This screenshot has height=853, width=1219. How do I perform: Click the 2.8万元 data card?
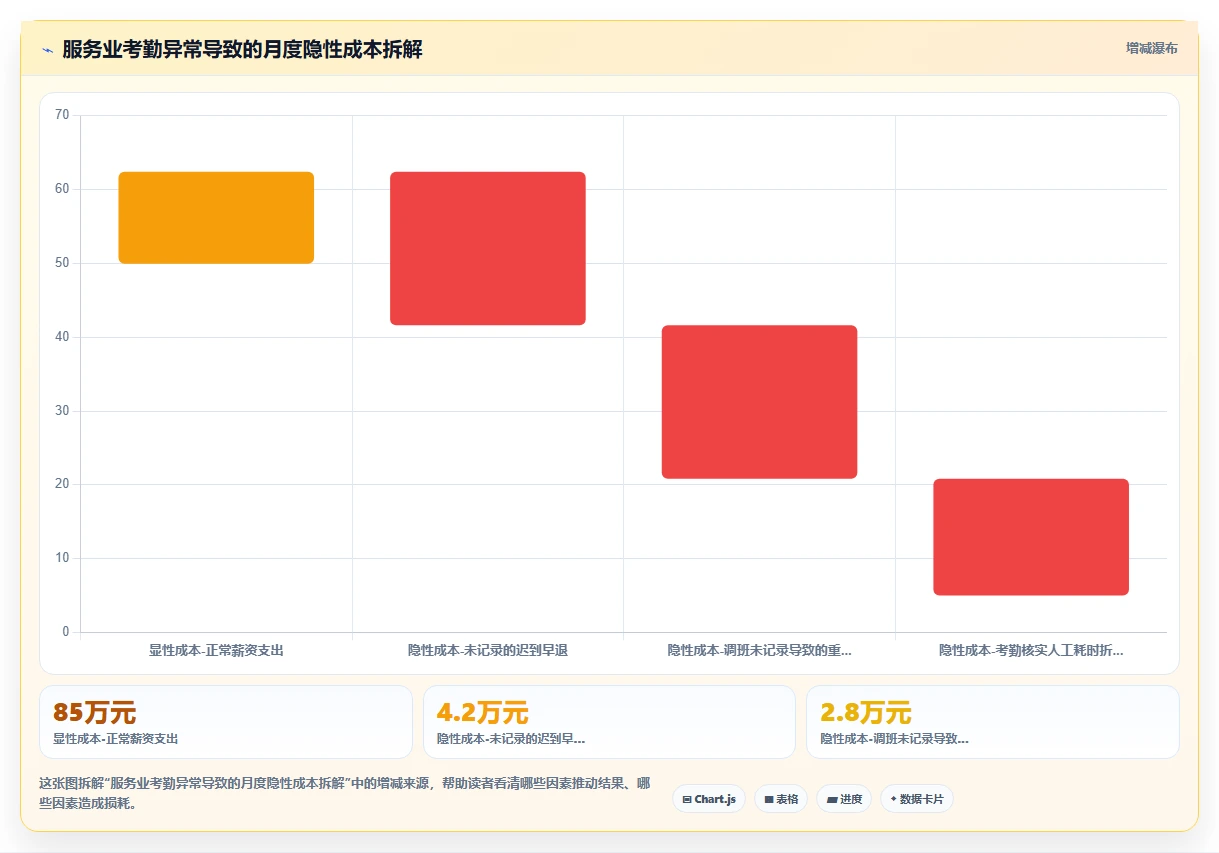pos(993,722)
